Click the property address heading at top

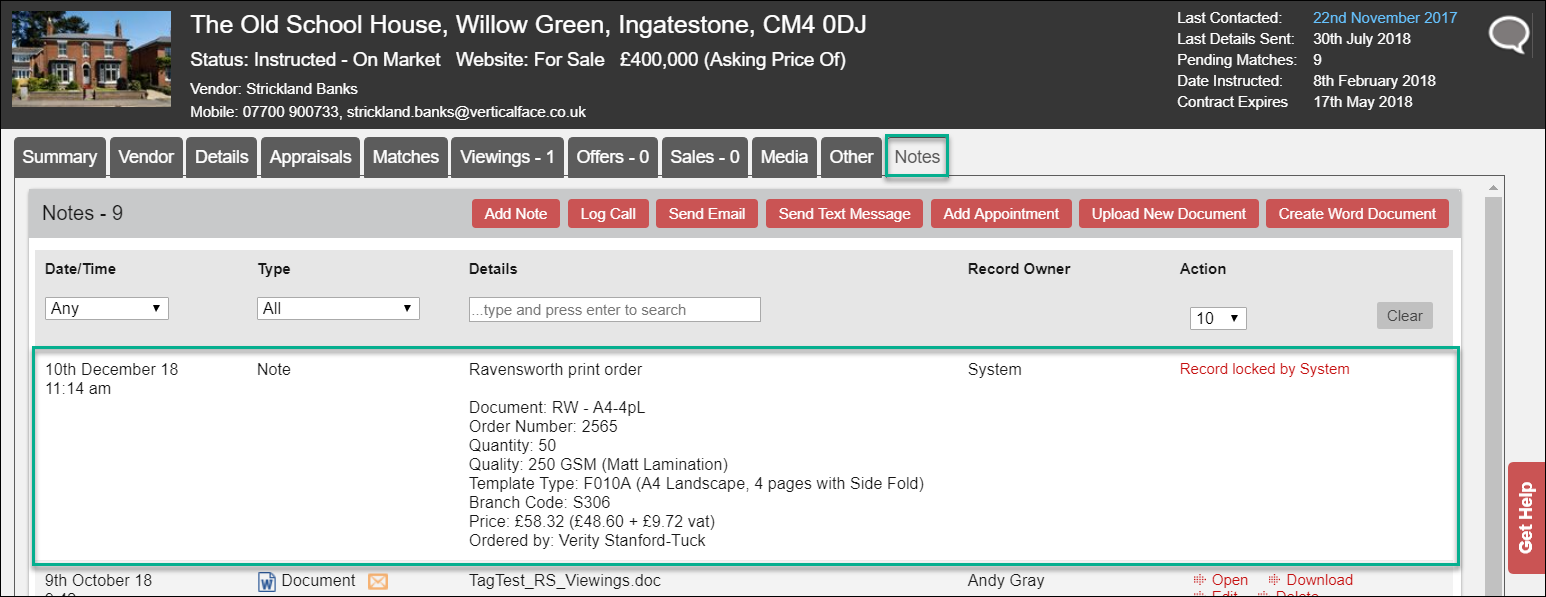[529, 25]
